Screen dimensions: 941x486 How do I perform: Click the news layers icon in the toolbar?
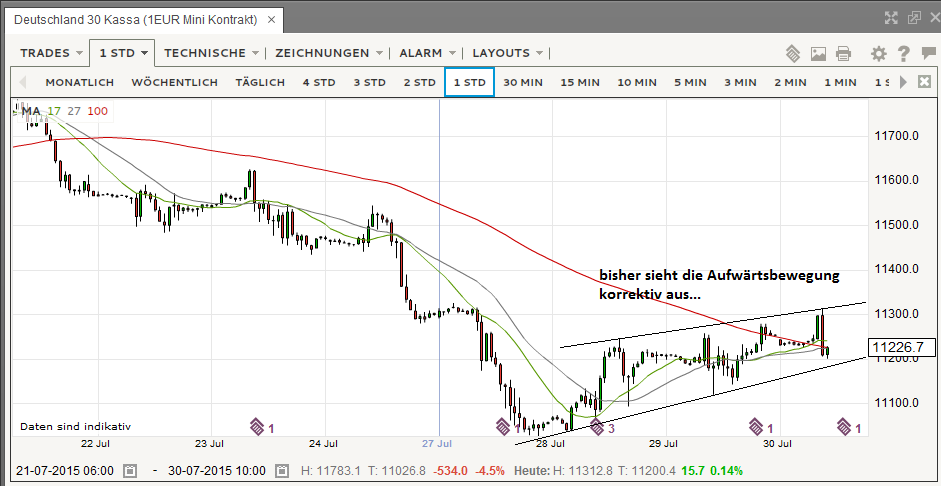(x=793, y=53)
